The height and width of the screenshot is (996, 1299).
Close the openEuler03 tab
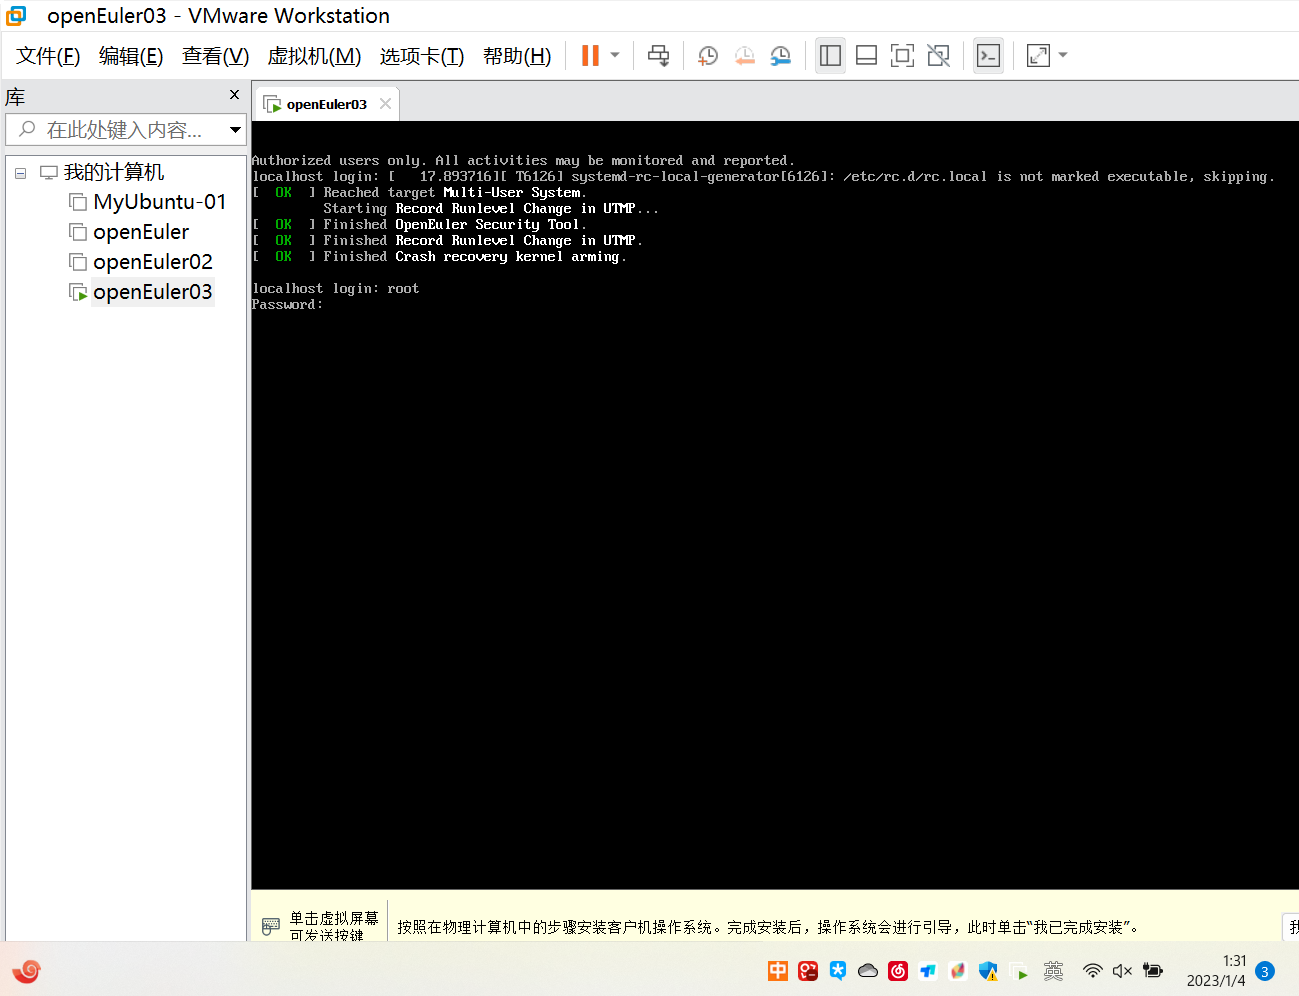click(385, 104)
